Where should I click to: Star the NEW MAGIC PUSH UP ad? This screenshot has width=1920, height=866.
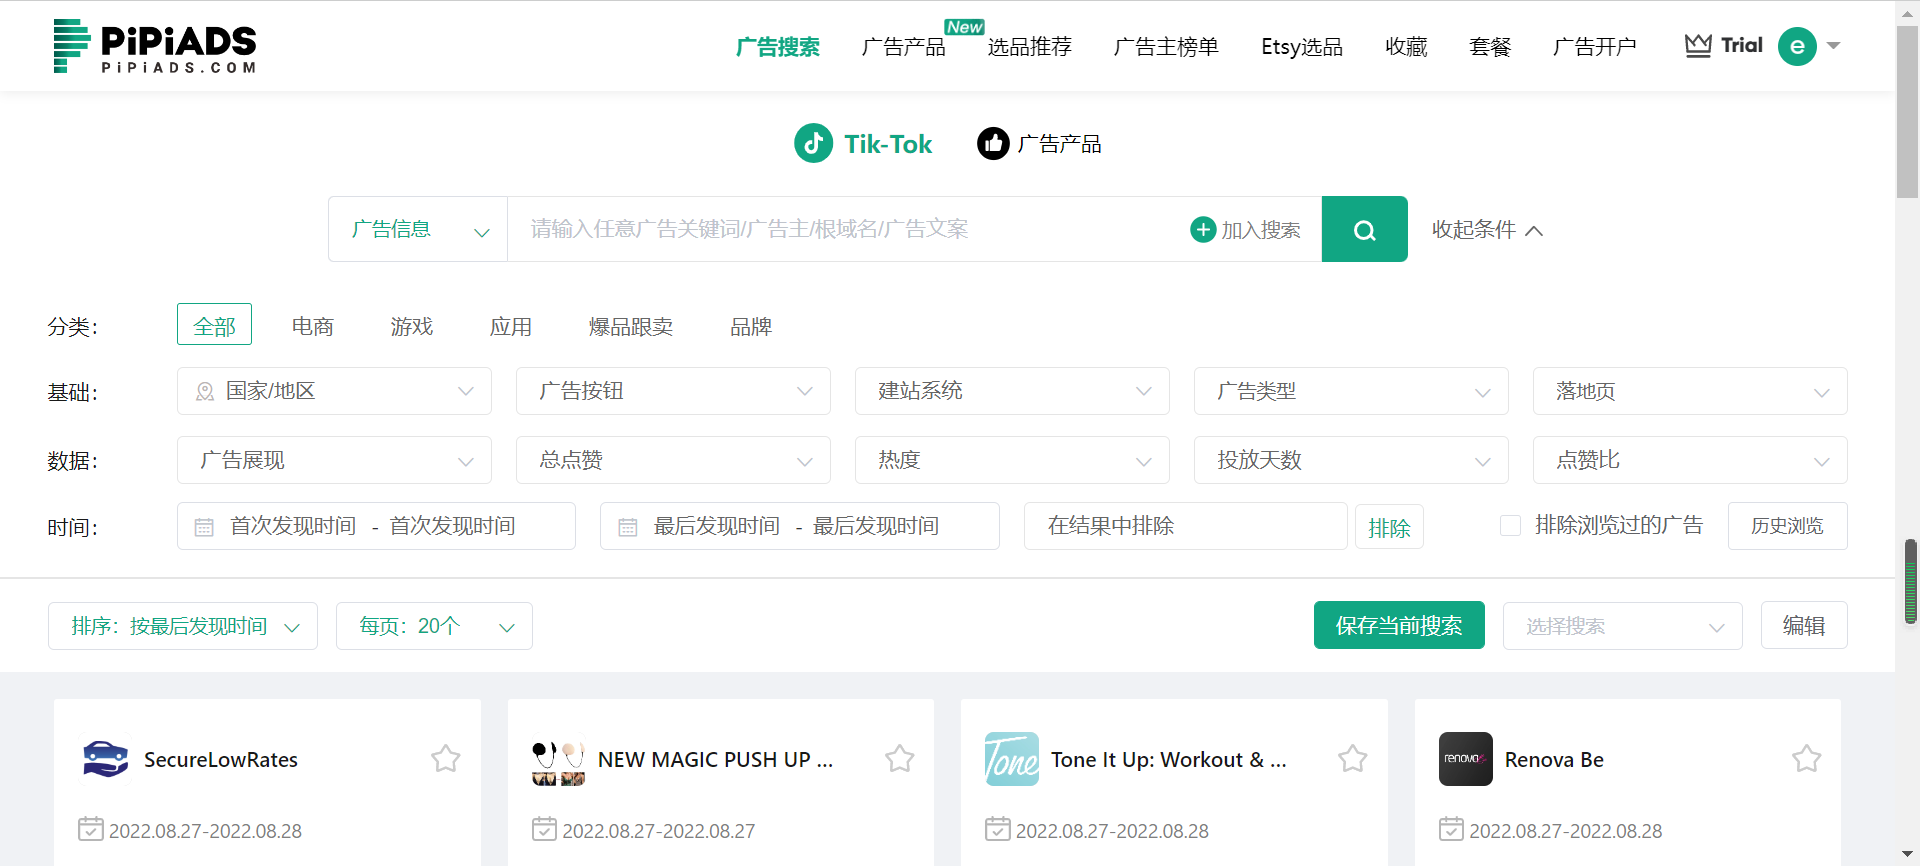tap(900, 759)
